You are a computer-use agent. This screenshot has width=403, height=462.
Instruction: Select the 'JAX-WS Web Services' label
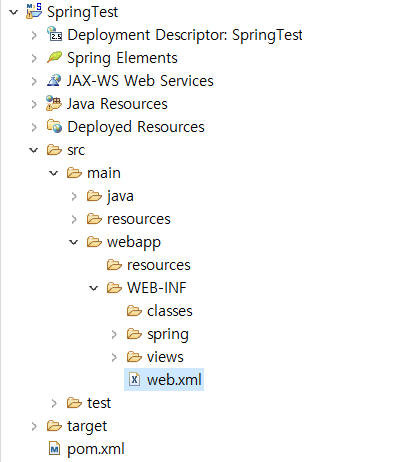click(x=140, y=81)
